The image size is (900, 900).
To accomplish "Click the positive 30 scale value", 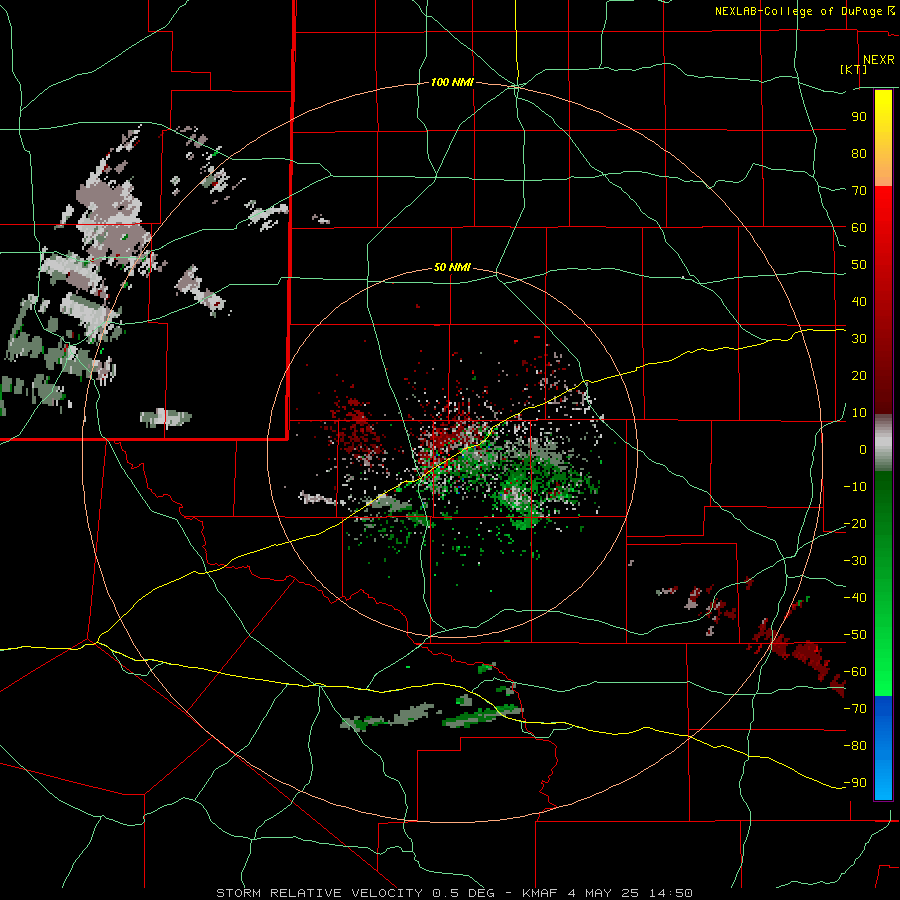I will pyautogui.click(x=859, y=339).
